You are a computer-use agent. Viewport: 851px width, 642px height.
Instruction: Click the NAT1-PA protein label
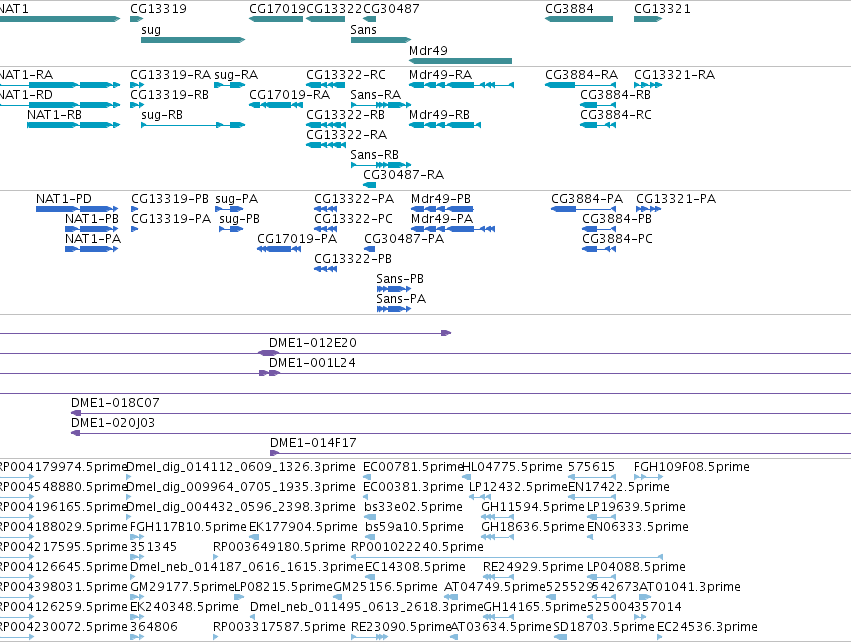click(93, 239)
